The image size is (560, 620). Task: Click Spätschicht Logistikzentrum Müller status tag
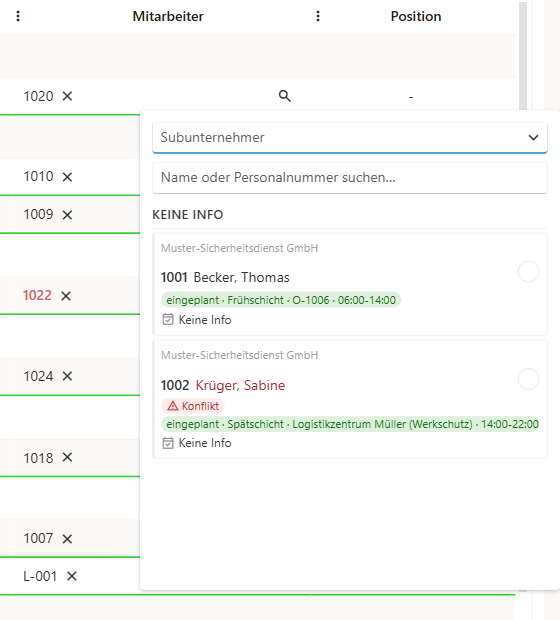pyautogui.click(x=350, y=424)
